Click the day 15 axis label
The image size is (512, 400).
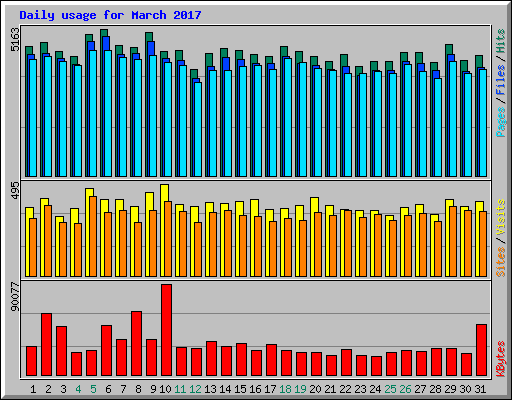coord(240,389)
